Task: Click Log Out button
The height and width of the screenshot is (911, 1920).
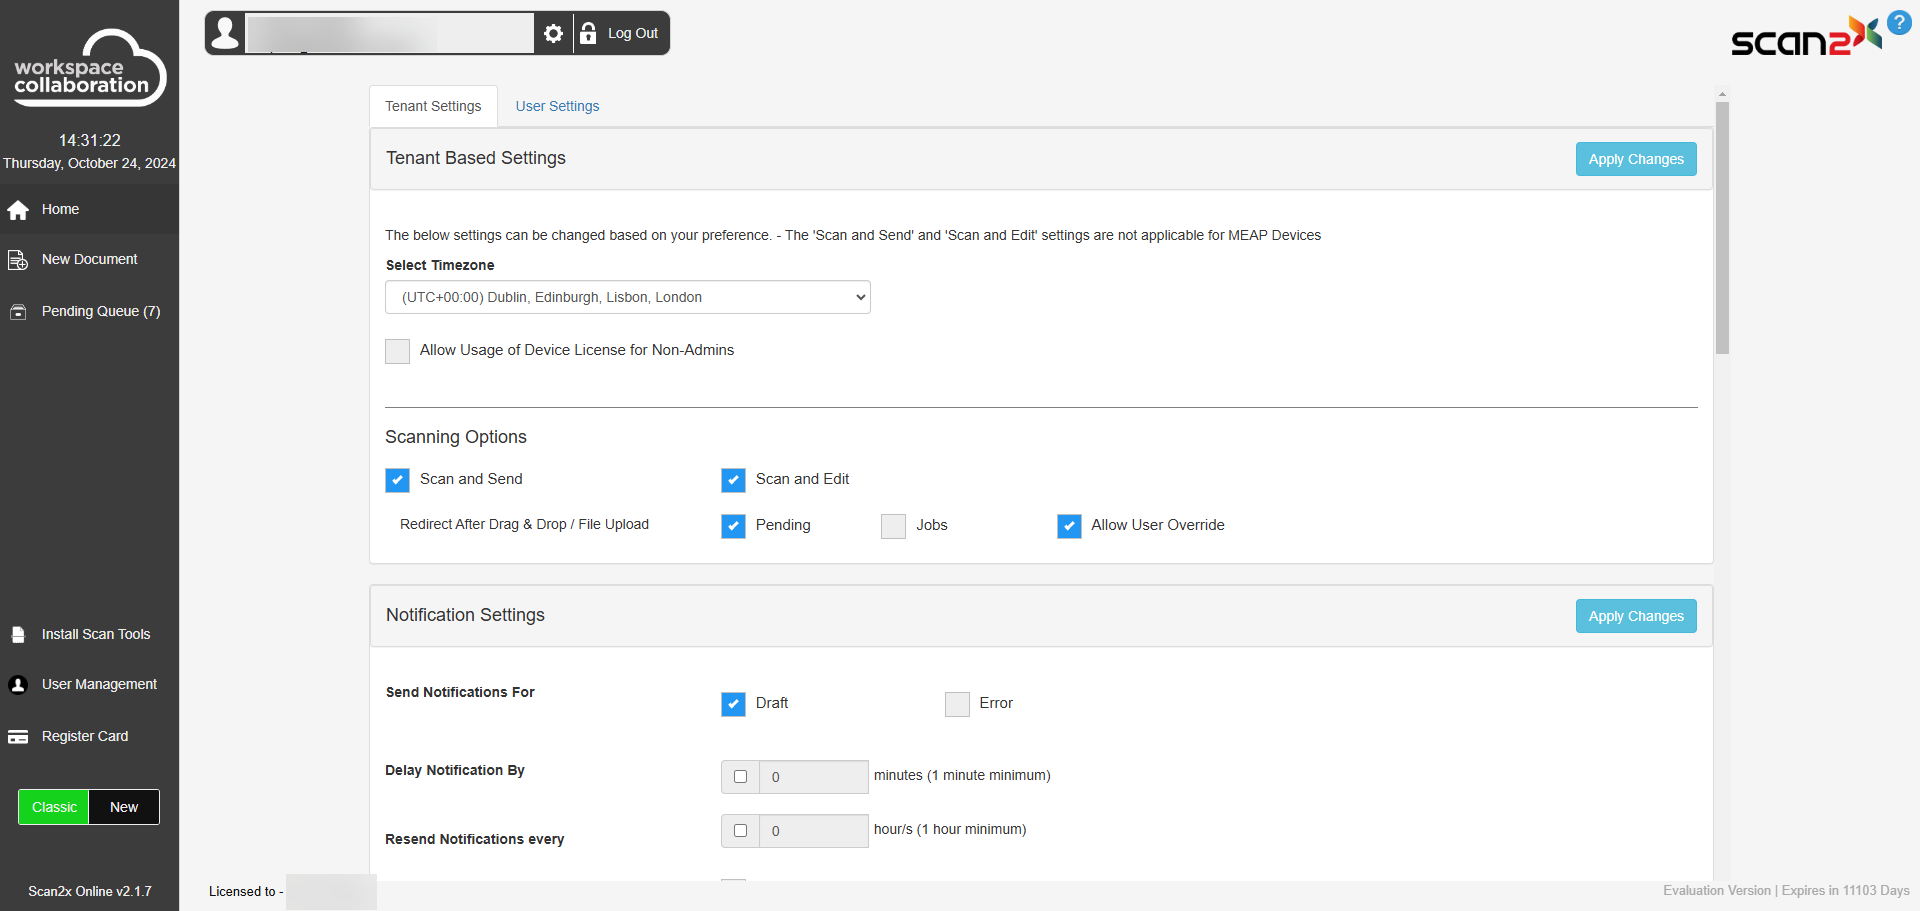Action: point(621,34)
